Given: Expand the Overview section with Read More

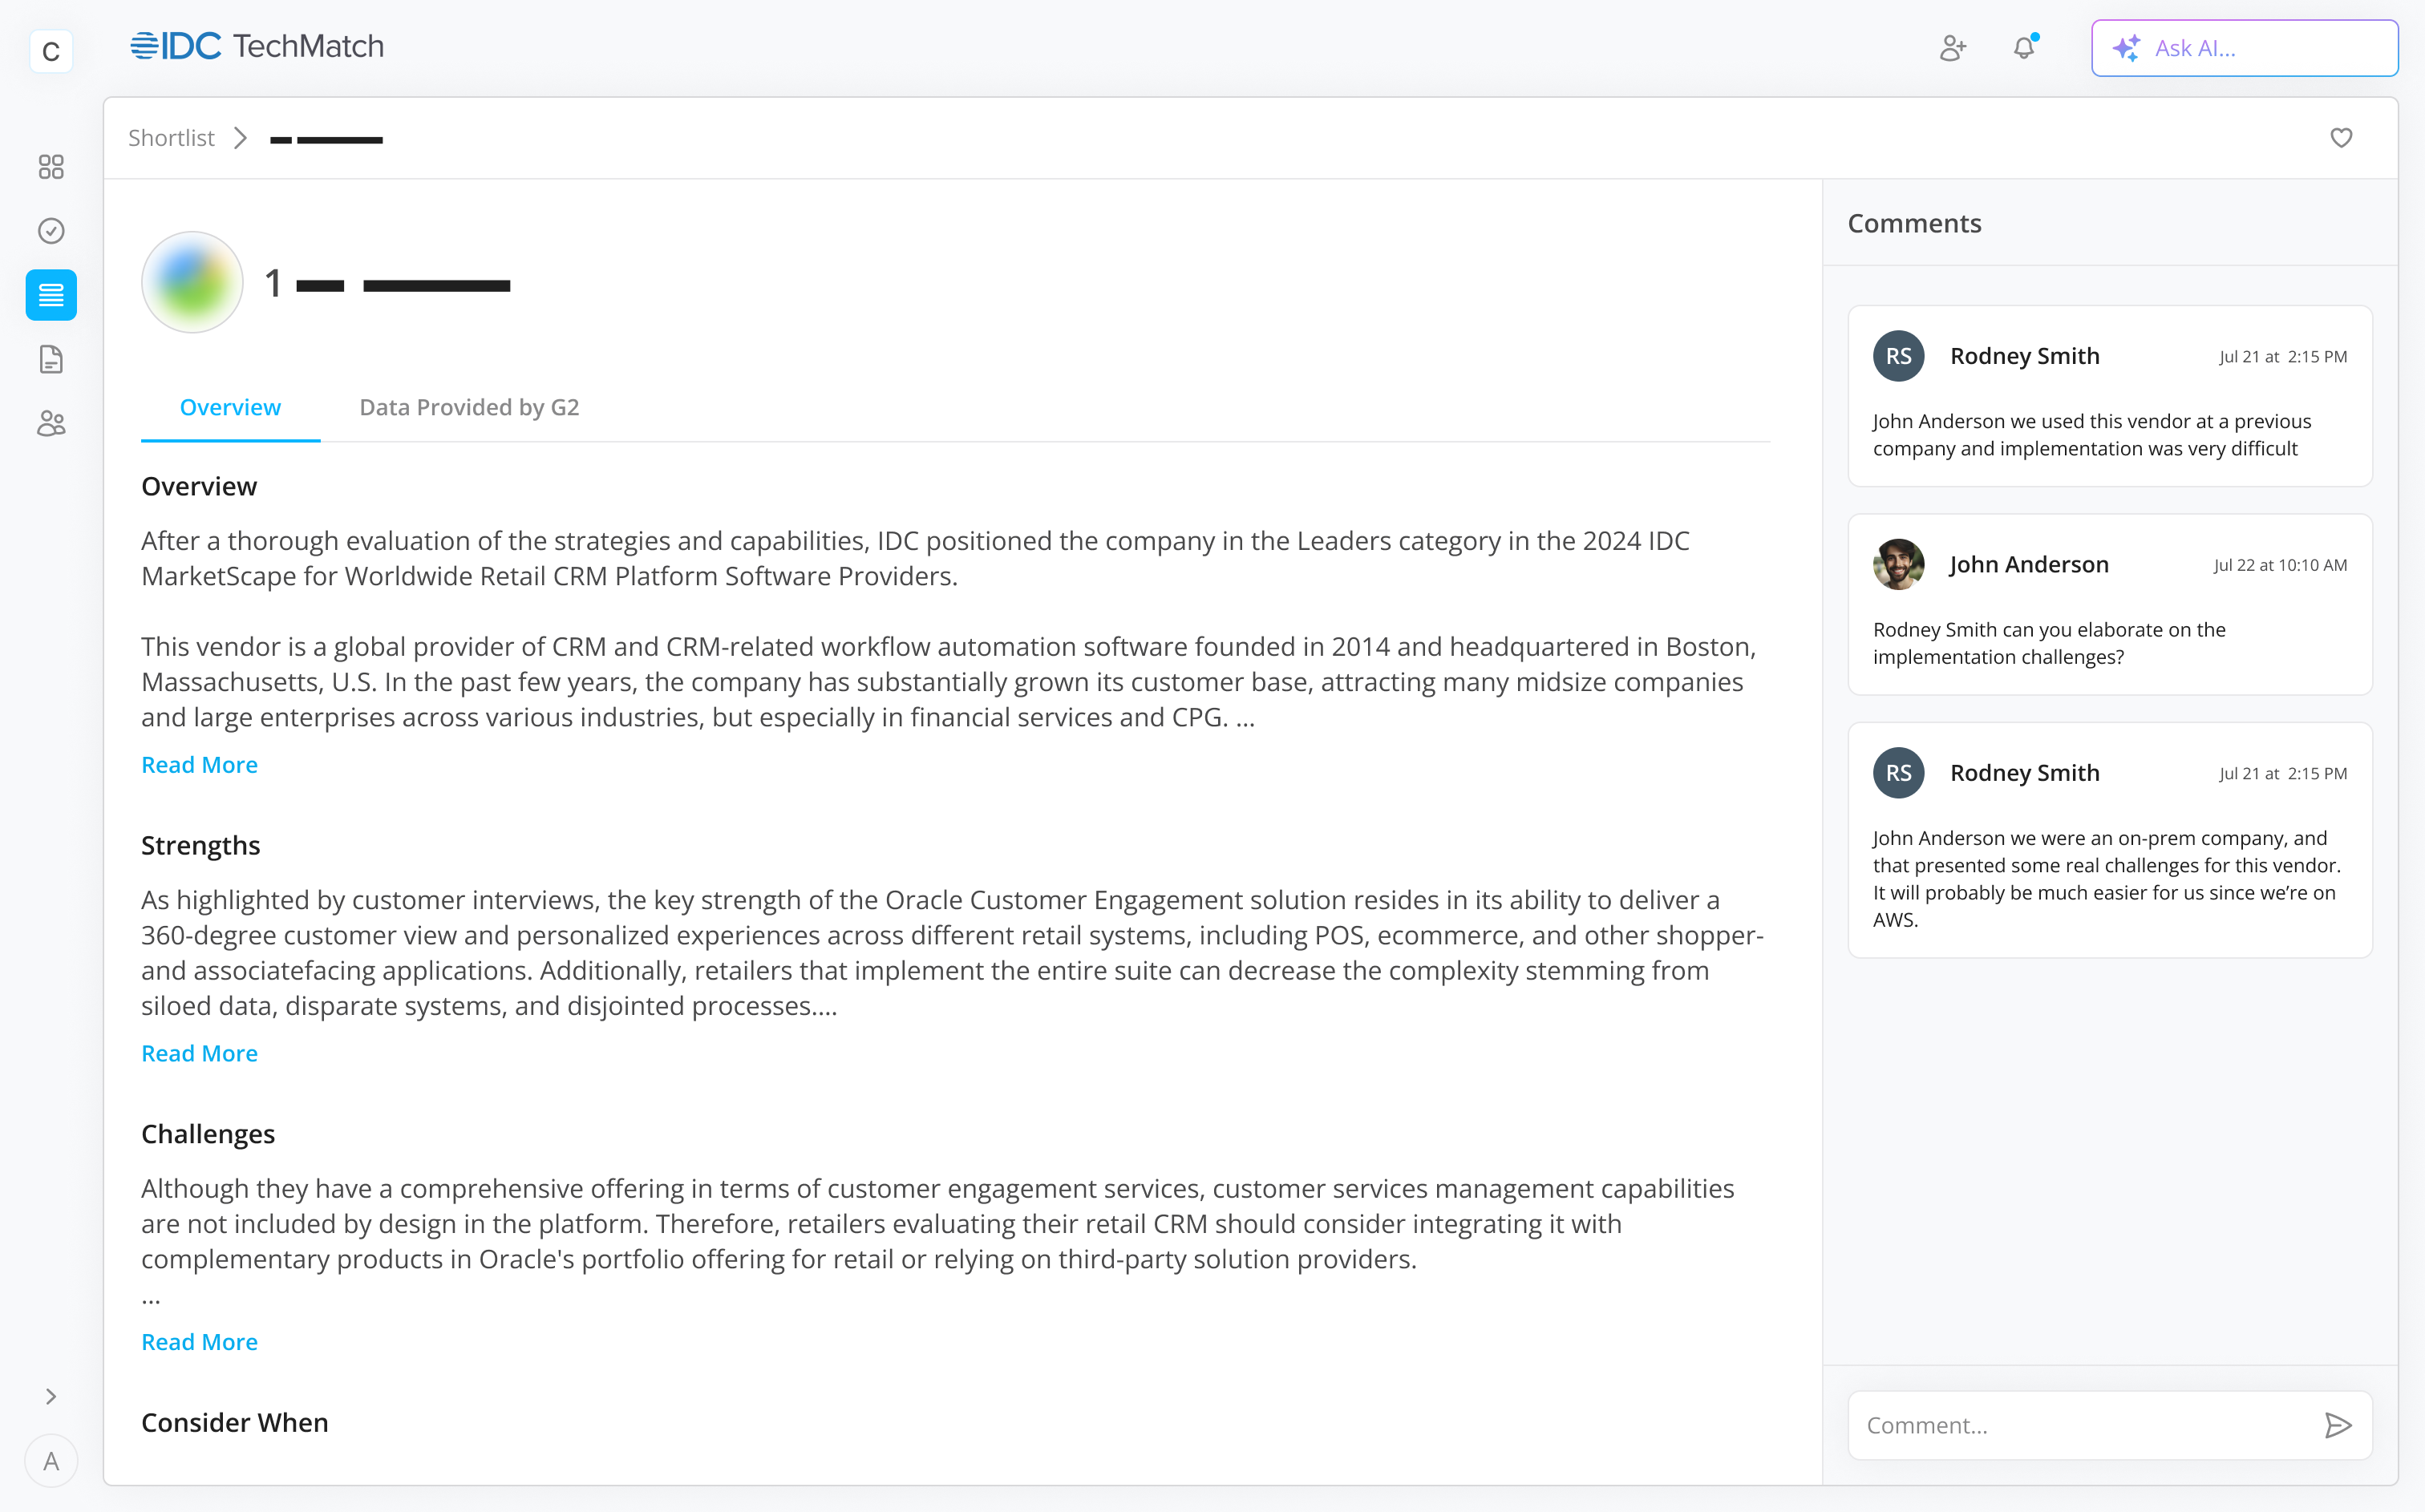Looking at the screenshot, I should [199, 765].
